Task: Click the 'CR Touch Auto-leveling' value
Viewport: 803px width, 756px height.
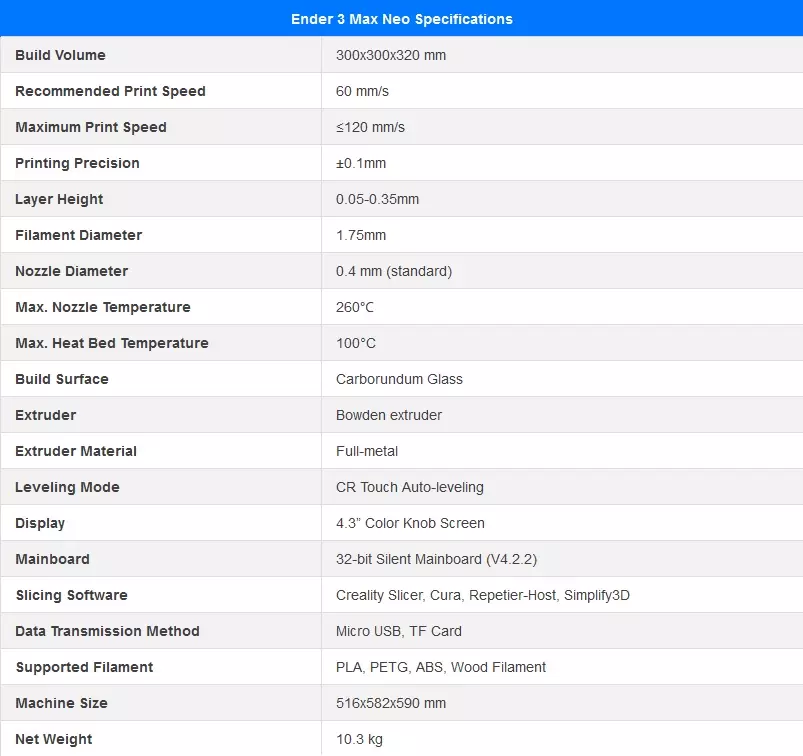Action: [x=410, y=487]
